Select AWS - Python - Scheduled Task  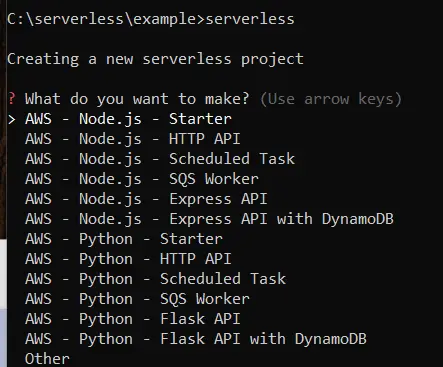pos(156,279)
